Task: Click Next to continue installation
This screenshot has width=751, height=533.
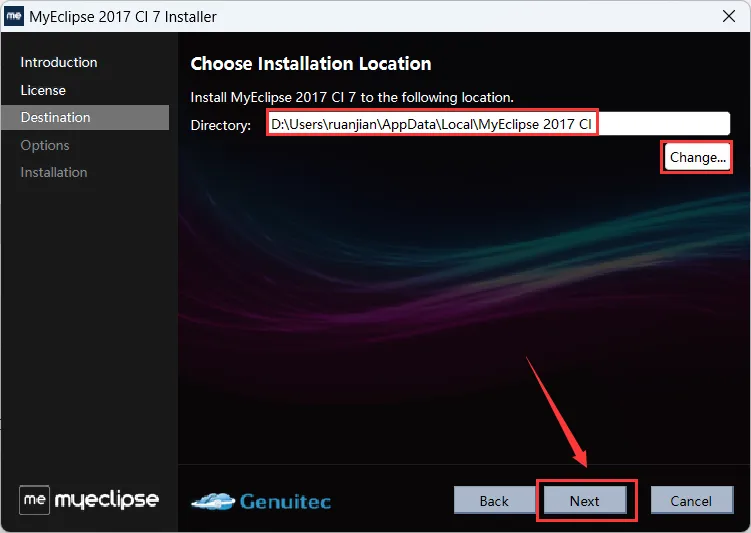Action: click(x=584, y=501)
